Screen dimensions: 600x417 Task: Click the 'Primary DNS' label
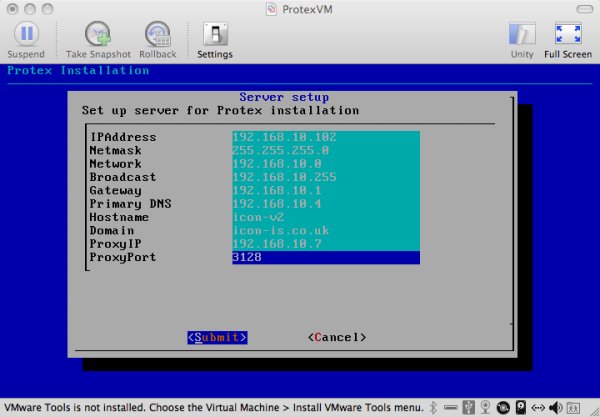(x=130, y=204)
